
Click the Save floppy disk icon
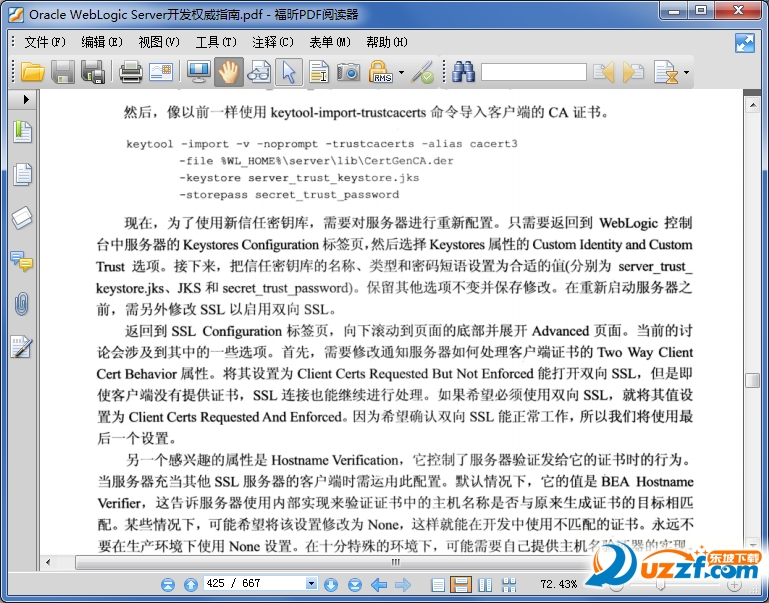coord(63,73)
